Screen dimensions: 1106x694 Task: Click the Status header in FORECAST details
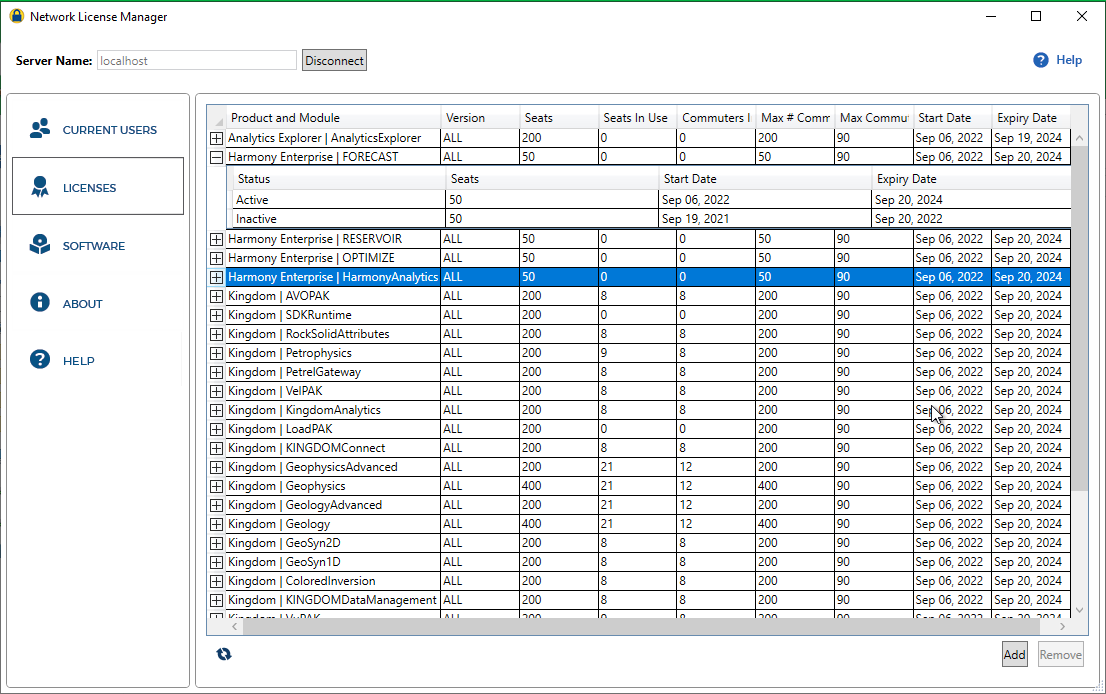(339, 179)
